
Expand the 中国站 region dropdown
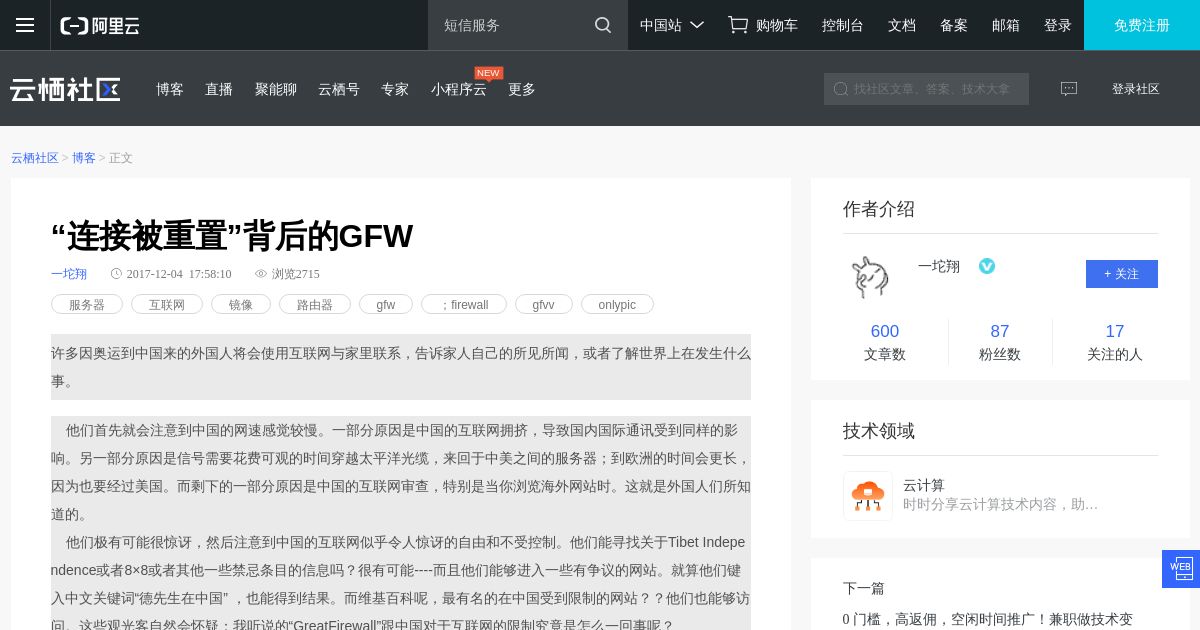pos(672,25)
